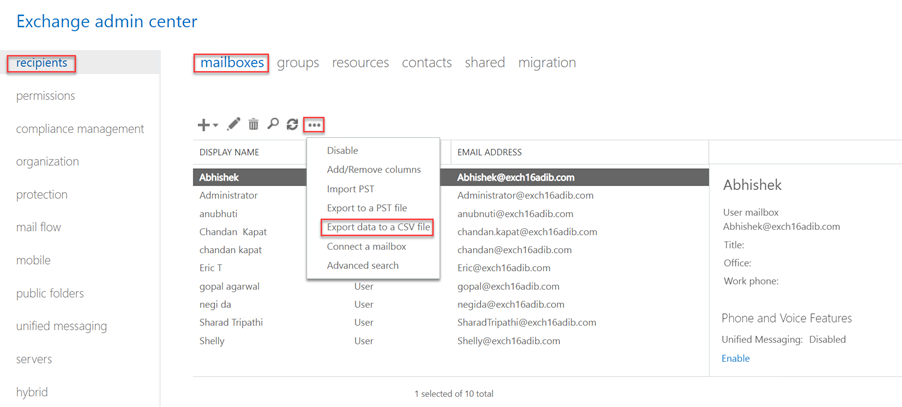
Task: Select the negi da mailbox row
Action: coord(450,304)
